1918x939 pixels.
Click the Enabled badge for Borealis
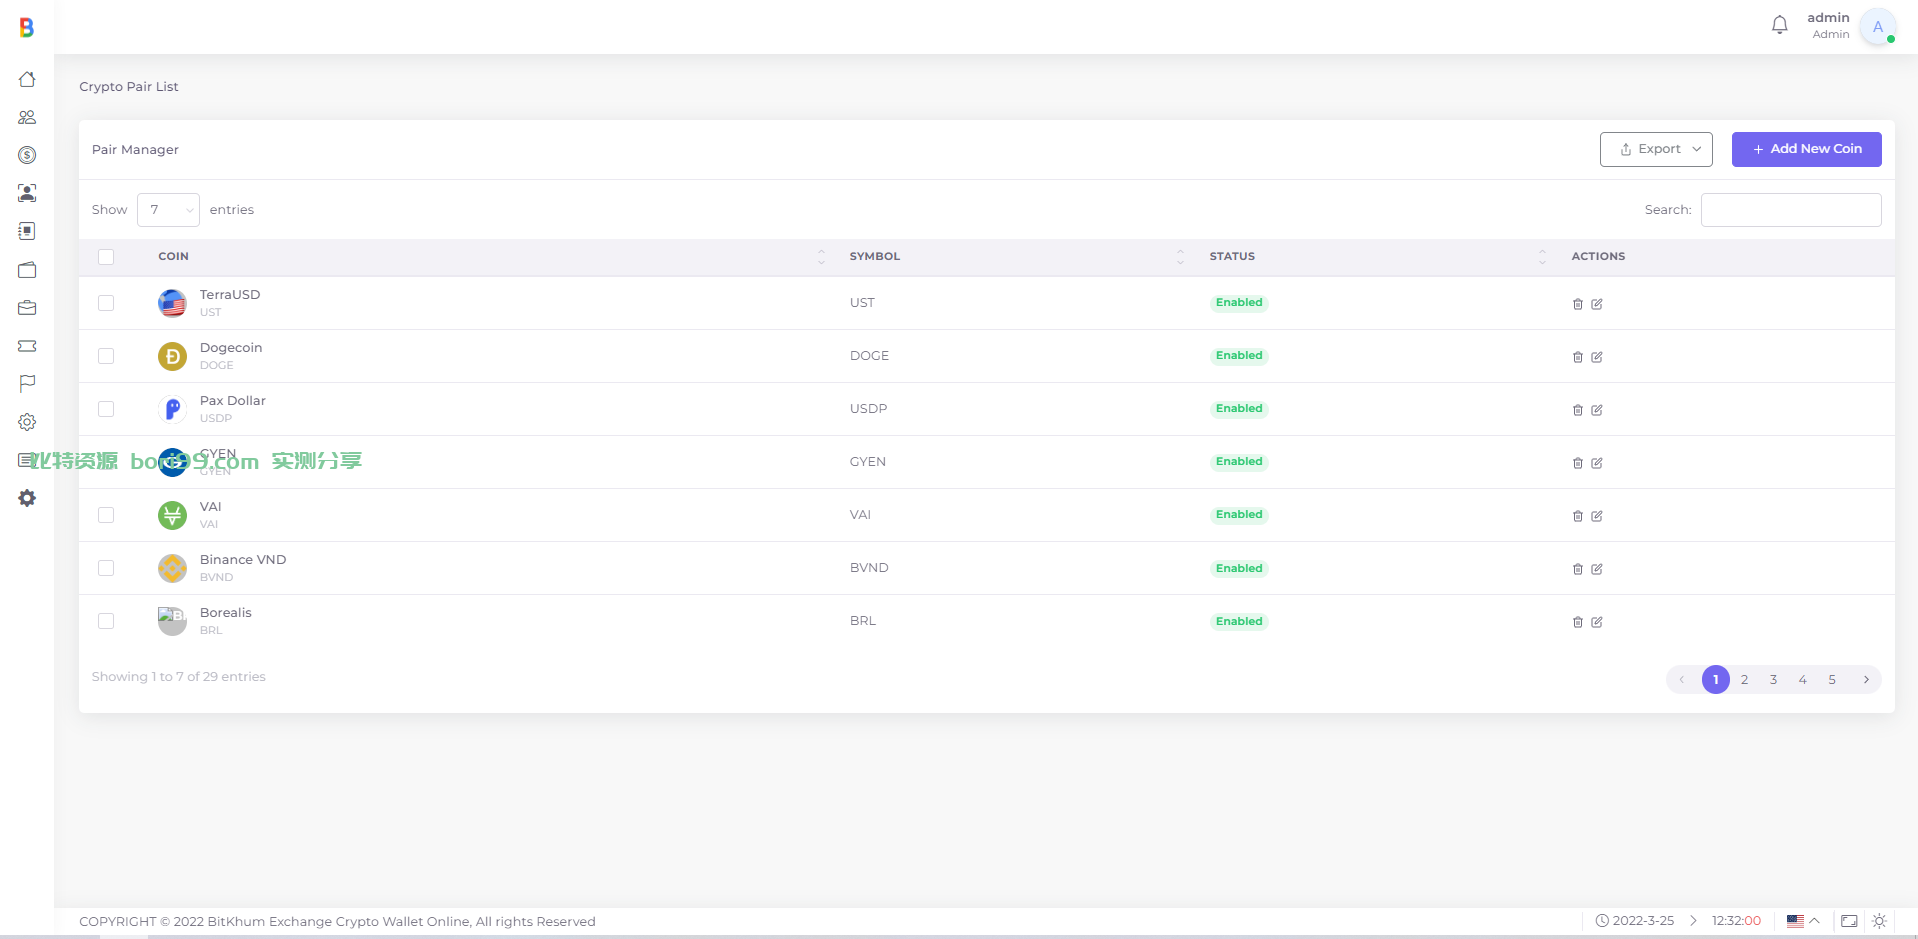pos(1239,622)
